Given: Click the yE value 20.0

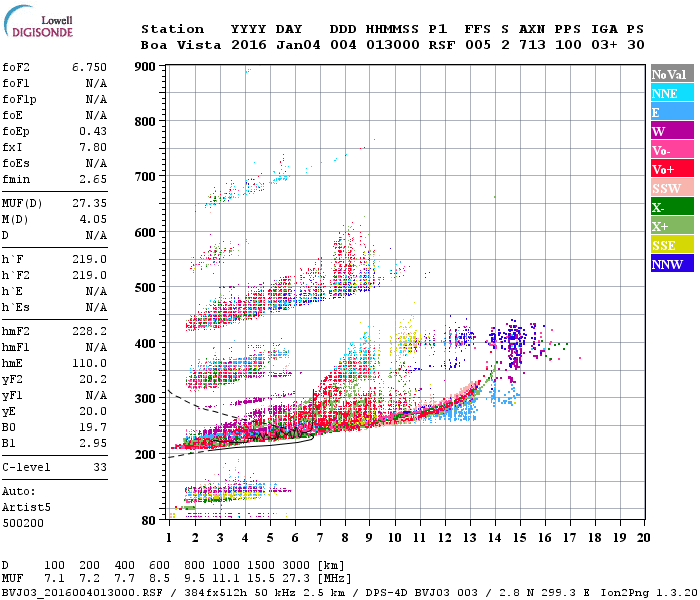Looking at the screenshot, I should pos(93,411).
